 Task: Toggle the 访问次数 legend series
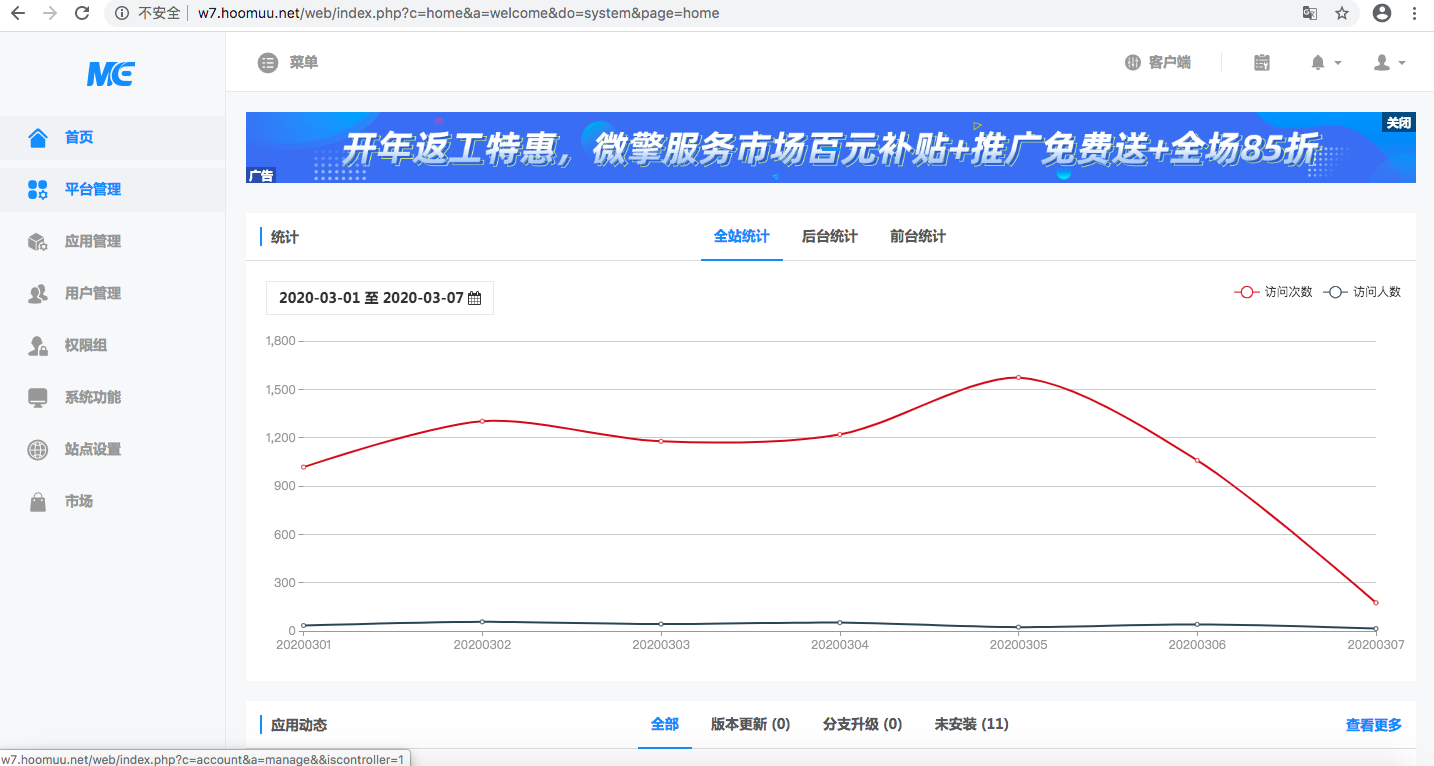(1273, 292)
